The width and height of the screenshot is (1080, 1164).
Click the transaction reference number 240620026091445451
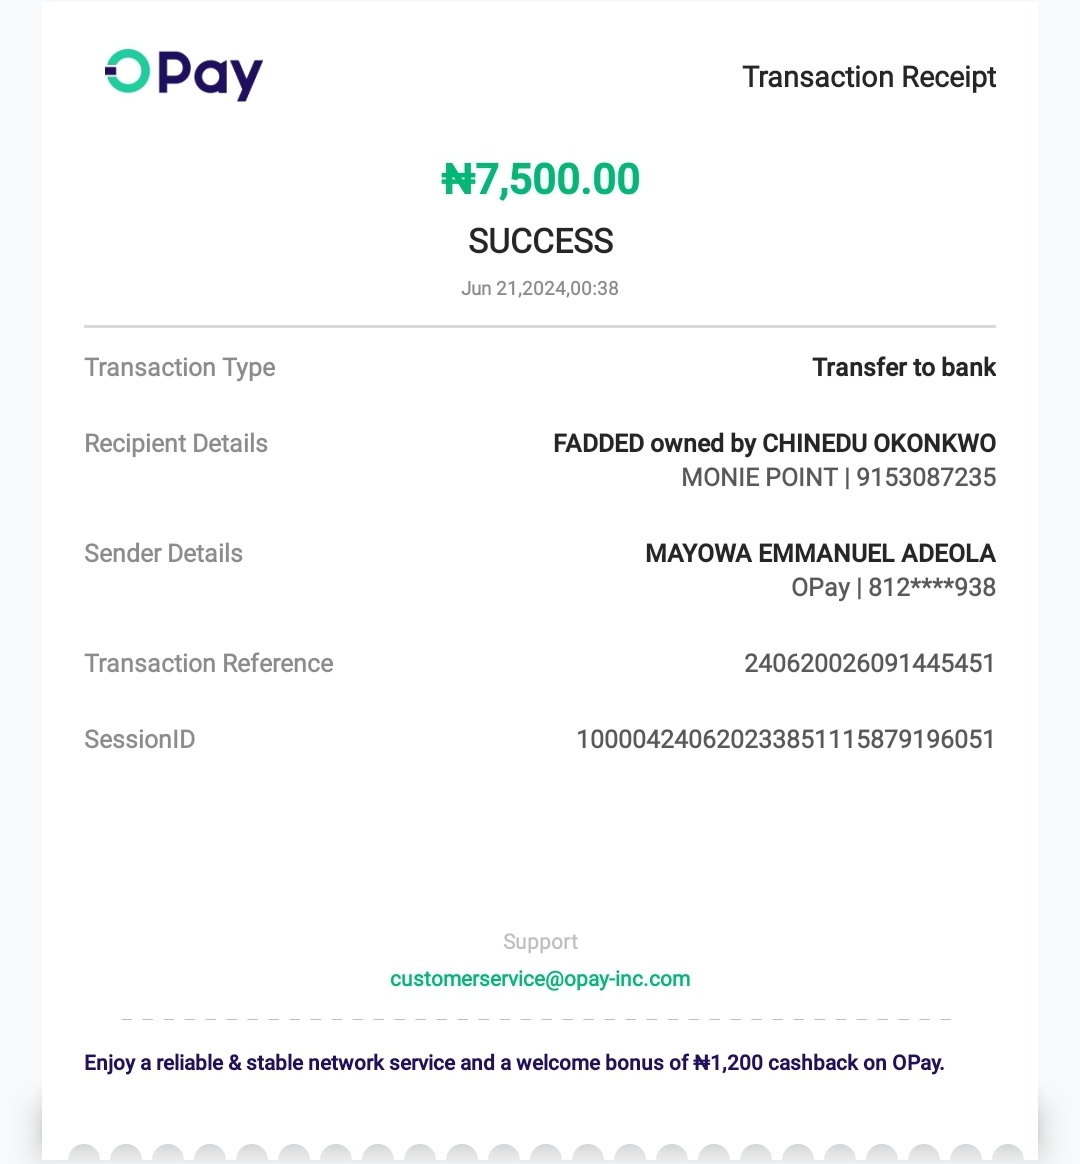pyautogui.click(x=869, y=664)
